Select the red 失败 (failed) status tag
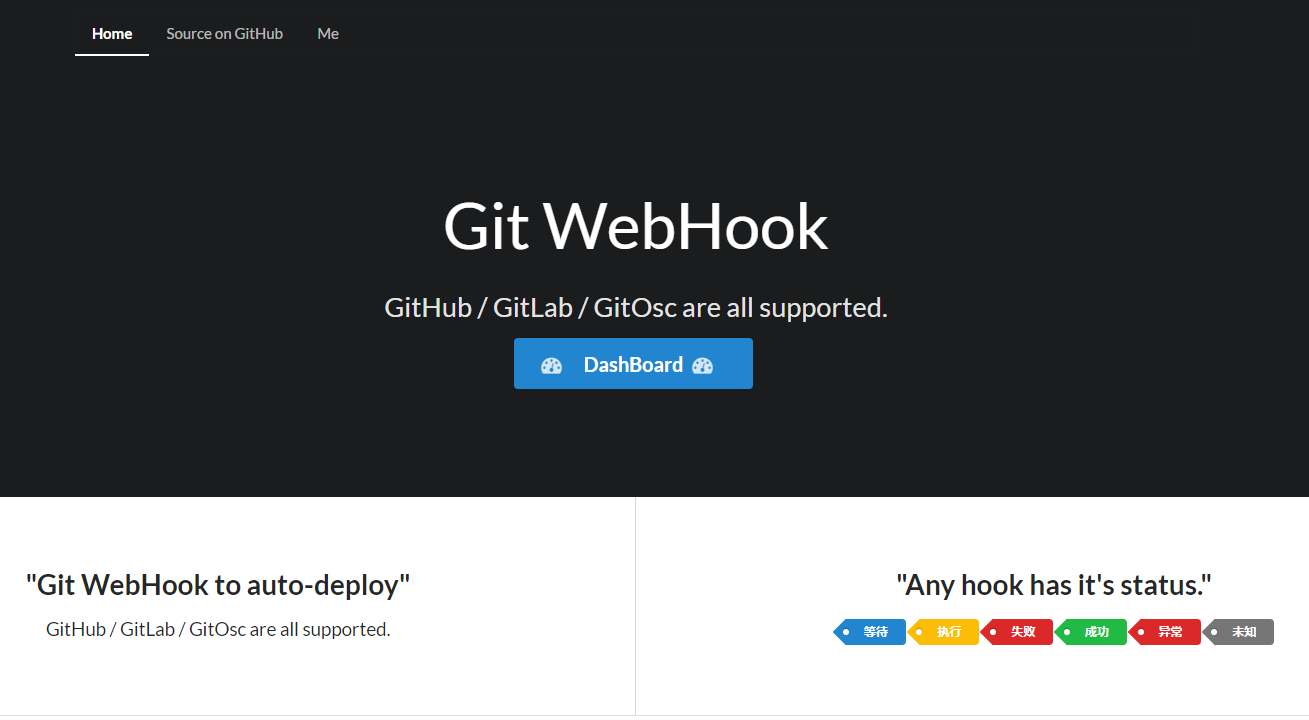Screen dimensions: 1309x720 click(x=1022, y=631)
